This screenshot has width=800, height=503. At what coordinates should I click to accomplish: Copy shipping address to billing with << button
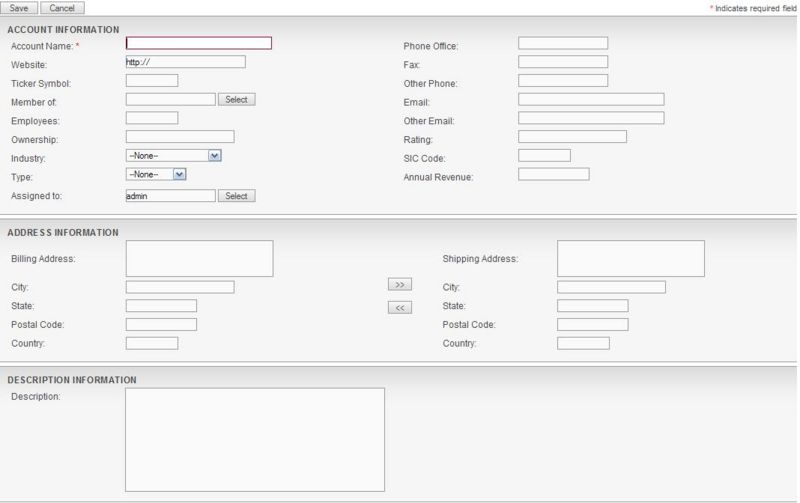pos(399,307)
